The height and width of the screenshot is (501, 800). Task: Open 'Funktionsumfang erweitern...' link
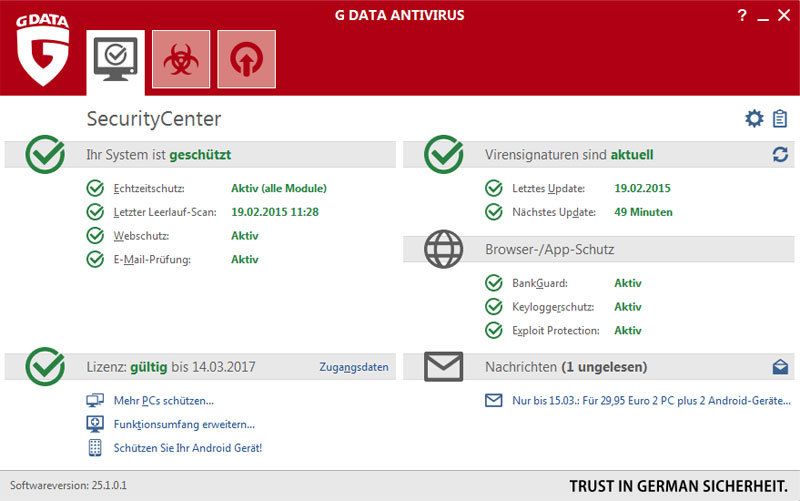pos(184,424)
